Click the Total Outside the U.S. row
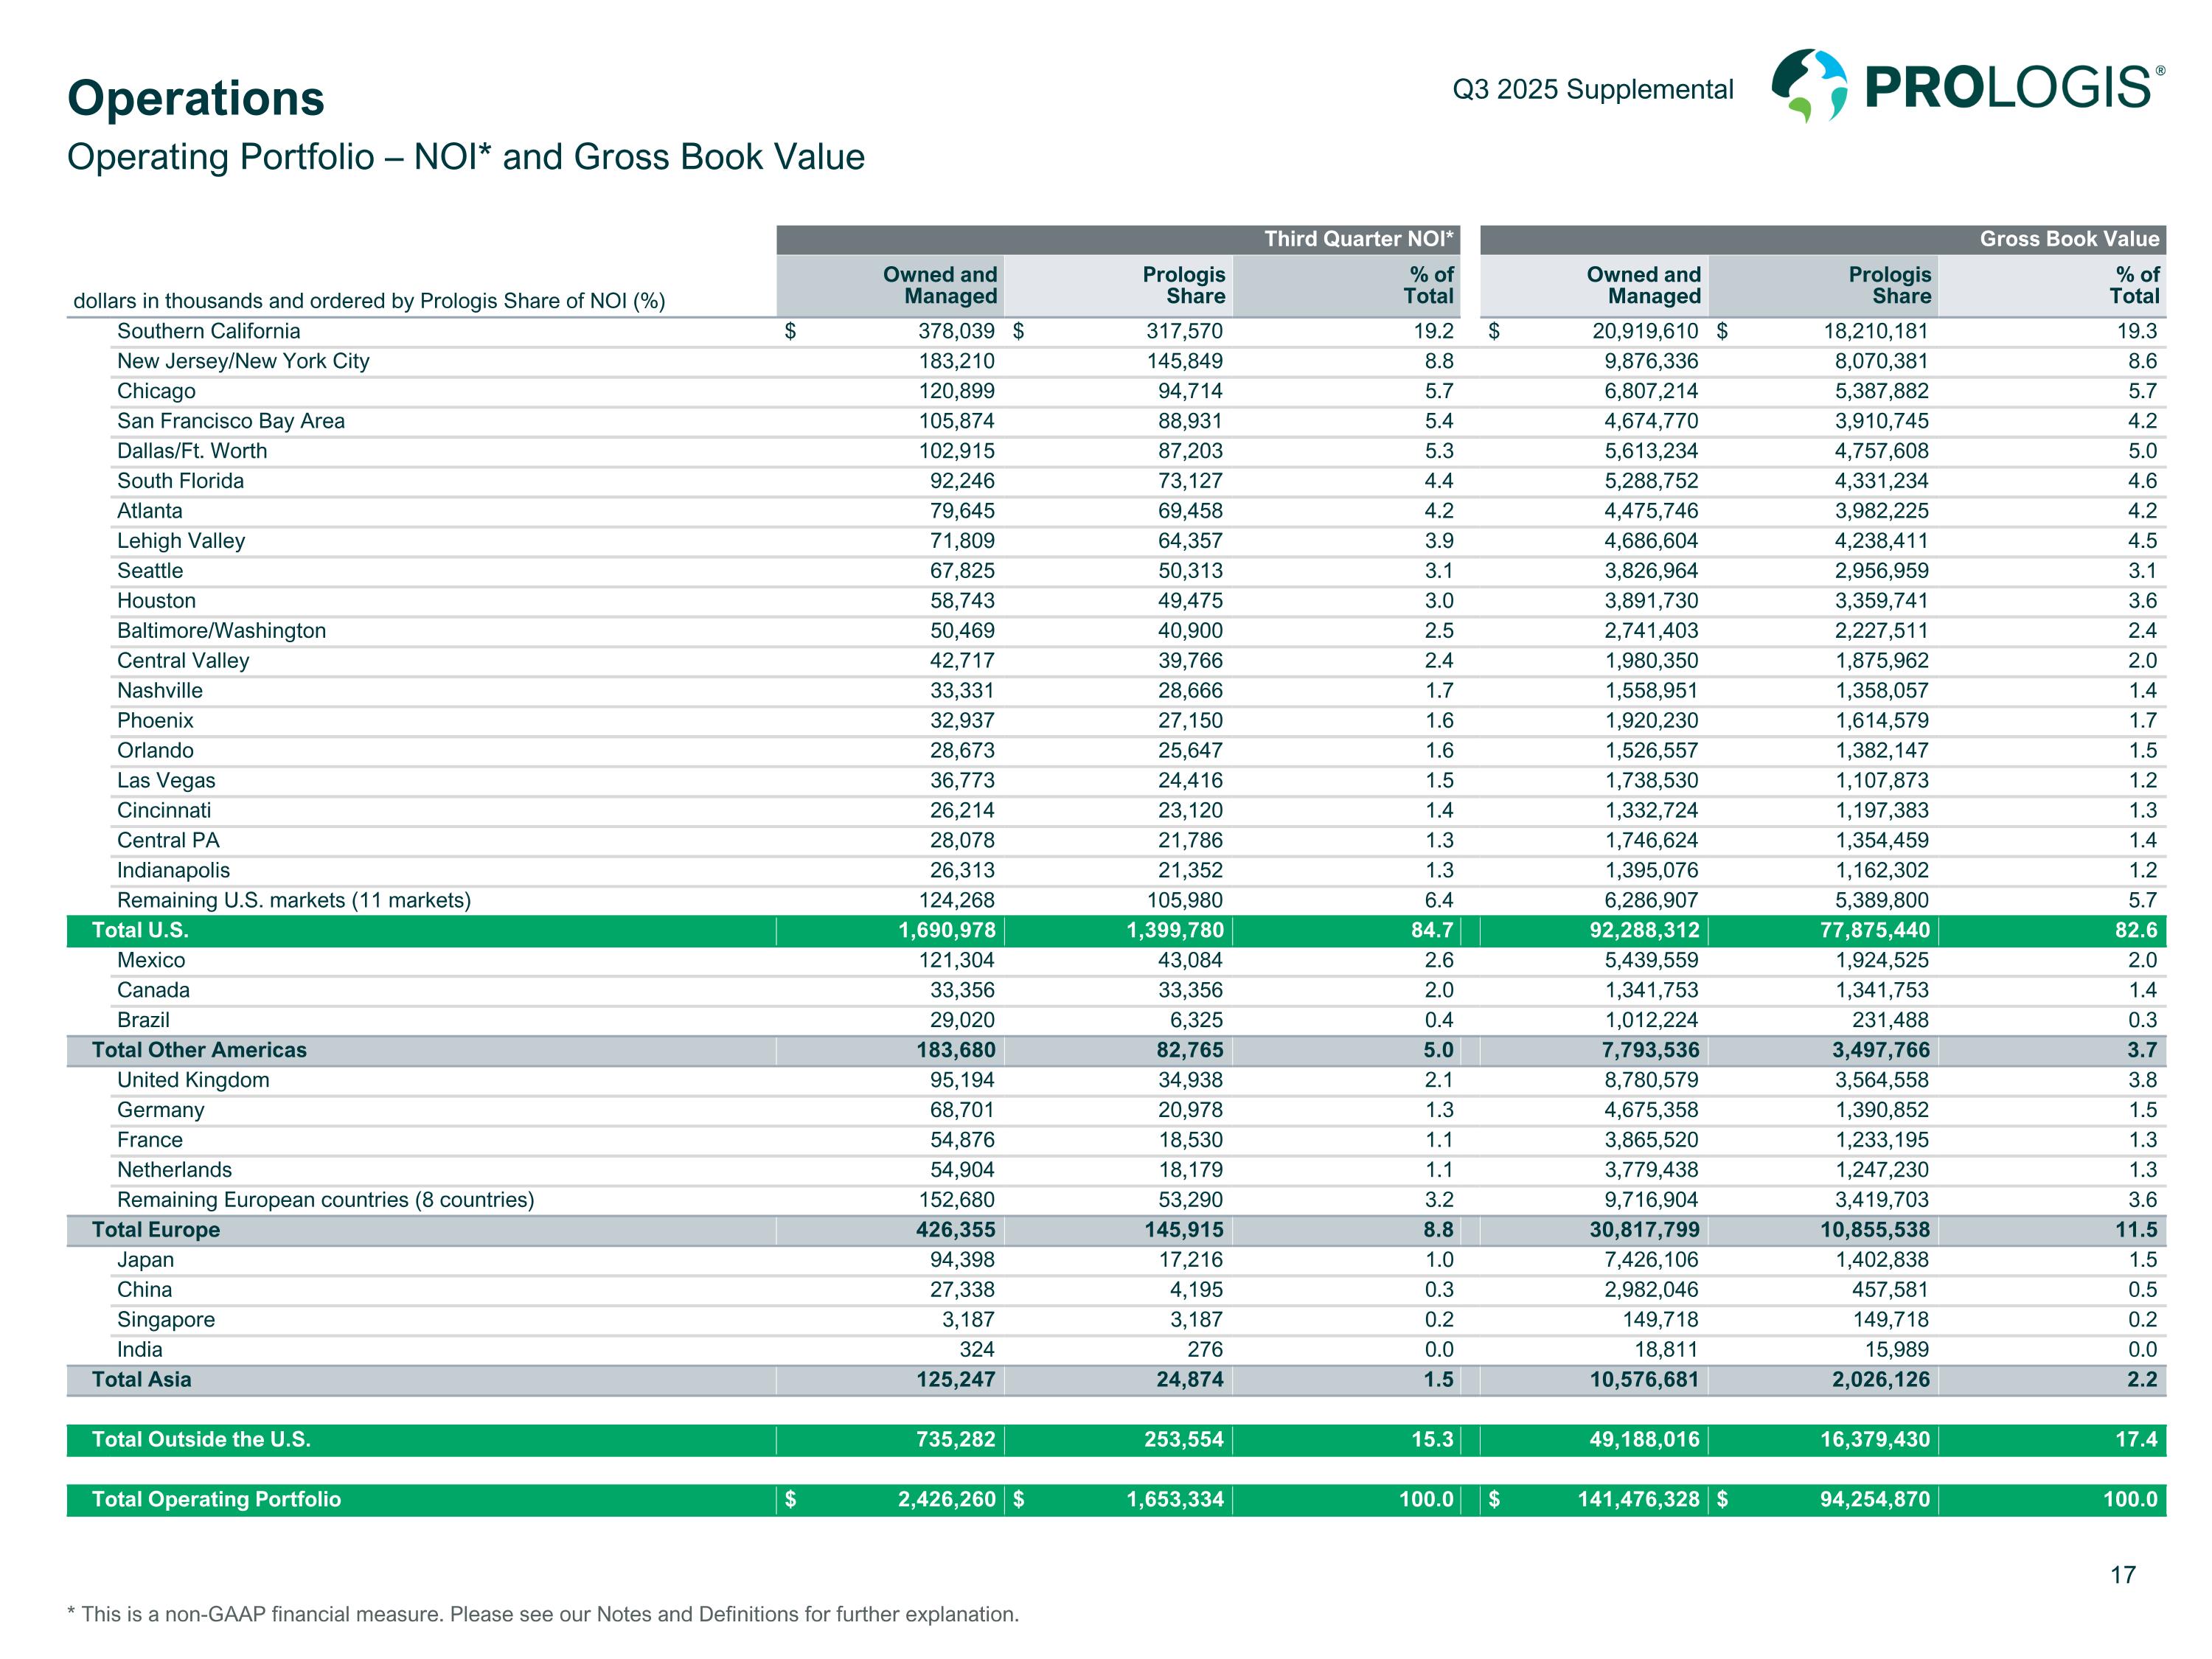Image resolution: width=2212 pixels, height=1659 pixels. point(201,1440)
